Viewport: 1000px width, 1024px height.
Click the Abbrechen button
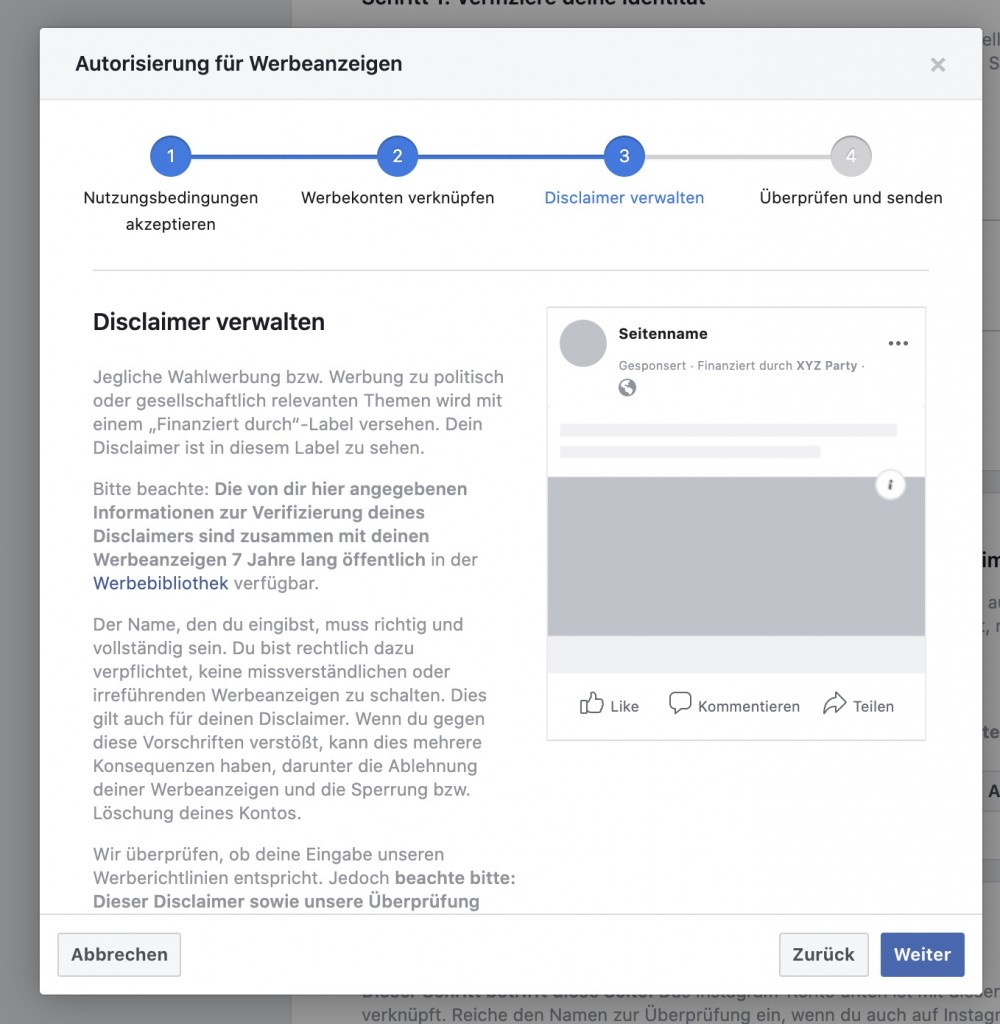click(x=119, y=954)
